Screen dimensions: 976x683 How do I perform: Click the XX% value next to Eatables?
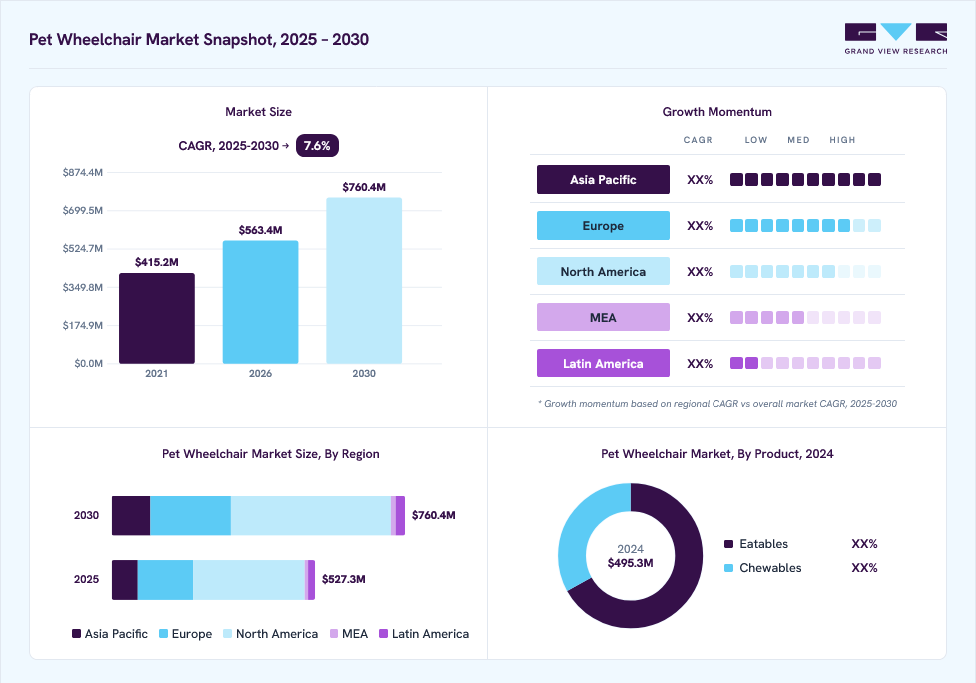click(x=865, y=544)
